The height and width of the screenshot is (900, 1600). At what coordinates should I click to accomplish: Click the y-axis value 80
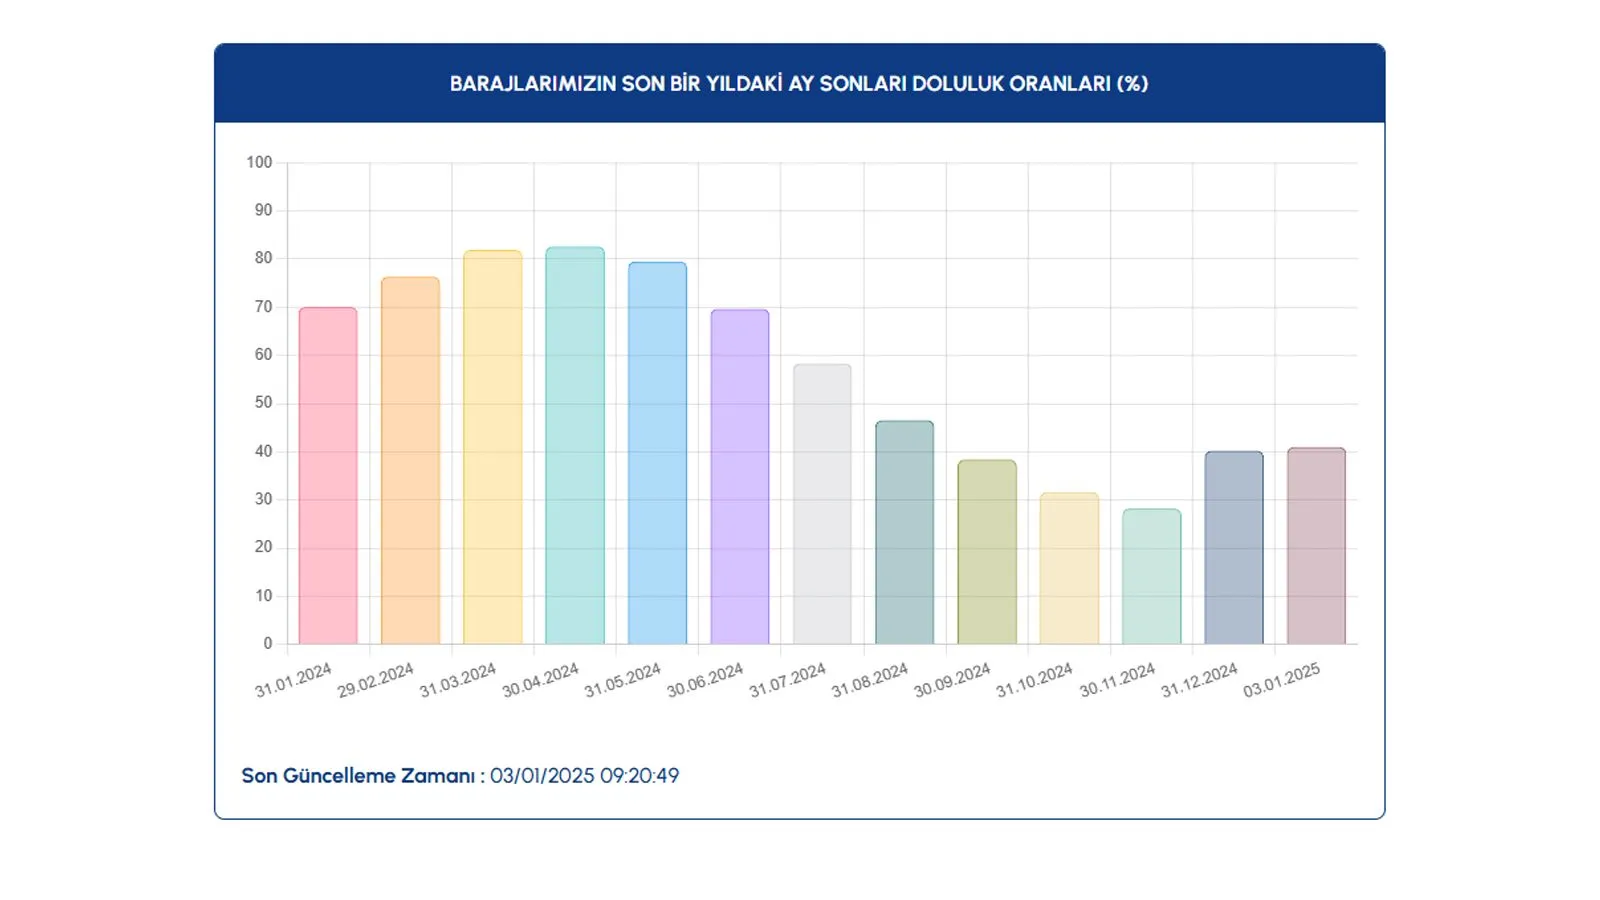click(x=263, y=258)
